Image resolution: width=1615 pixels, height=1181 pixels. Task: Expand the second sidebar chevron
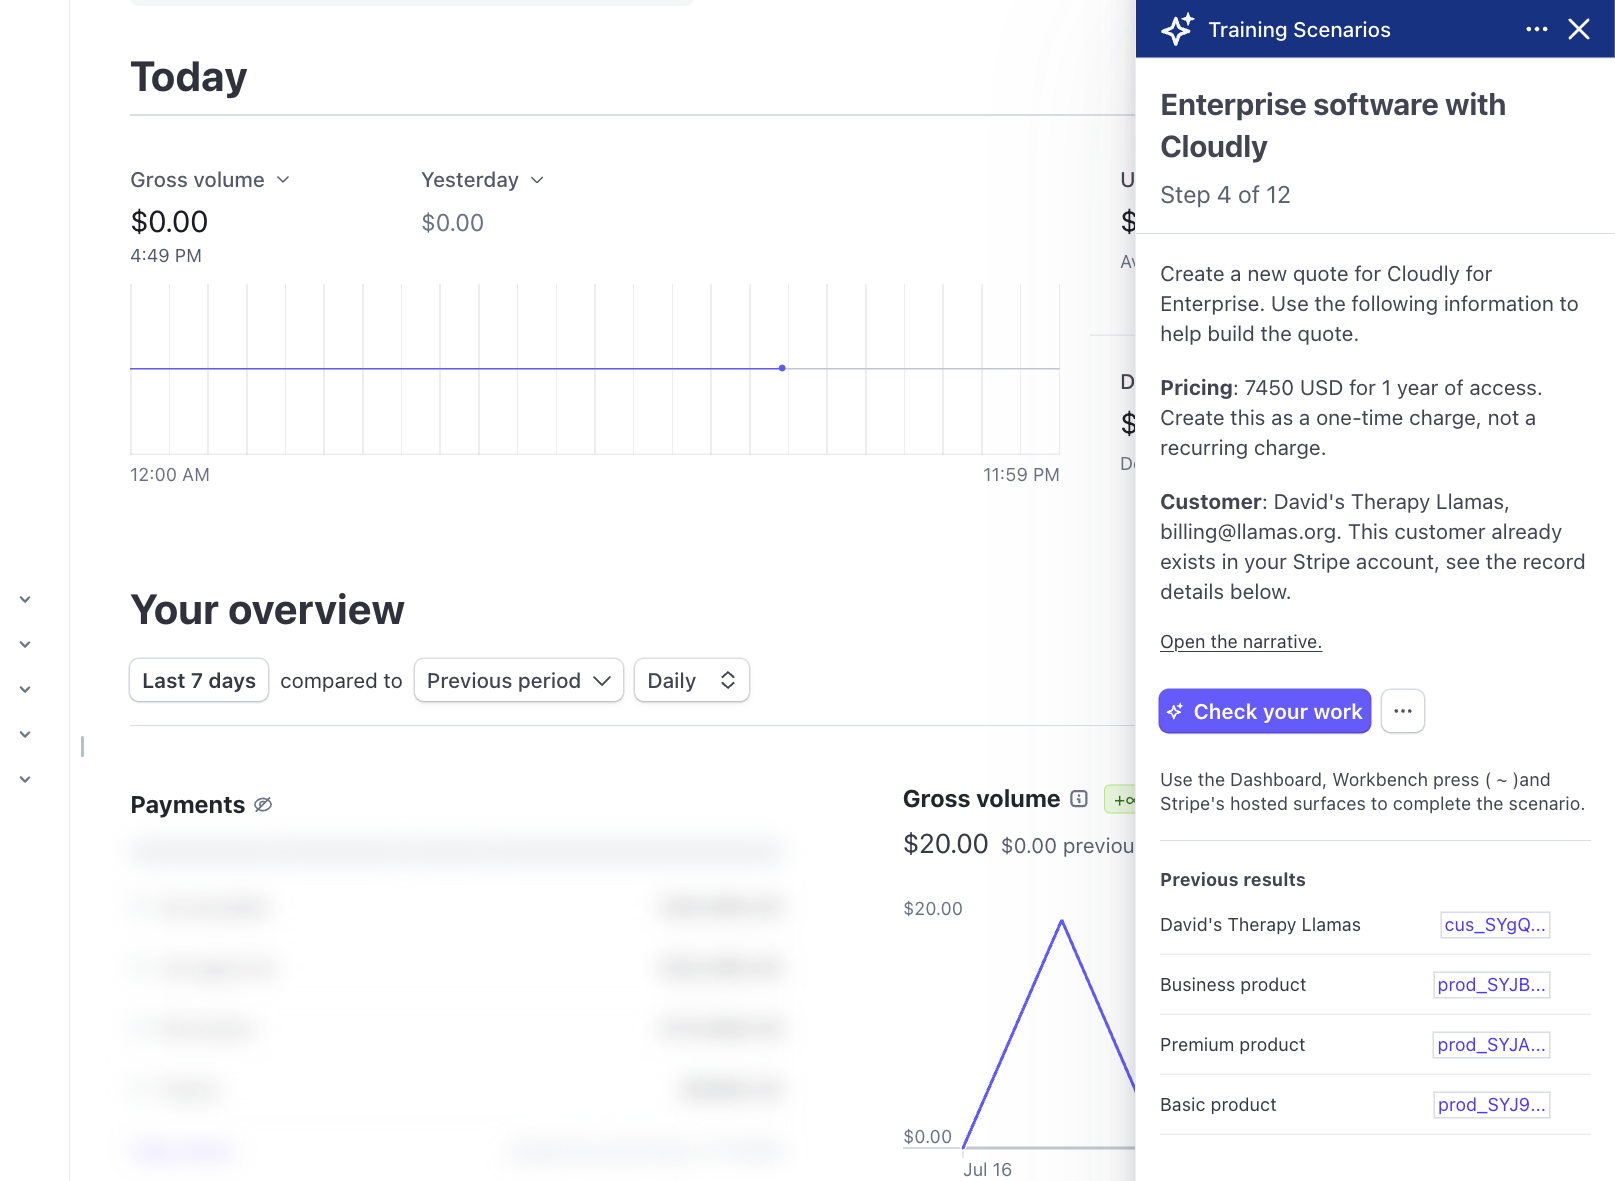point(25,645)
